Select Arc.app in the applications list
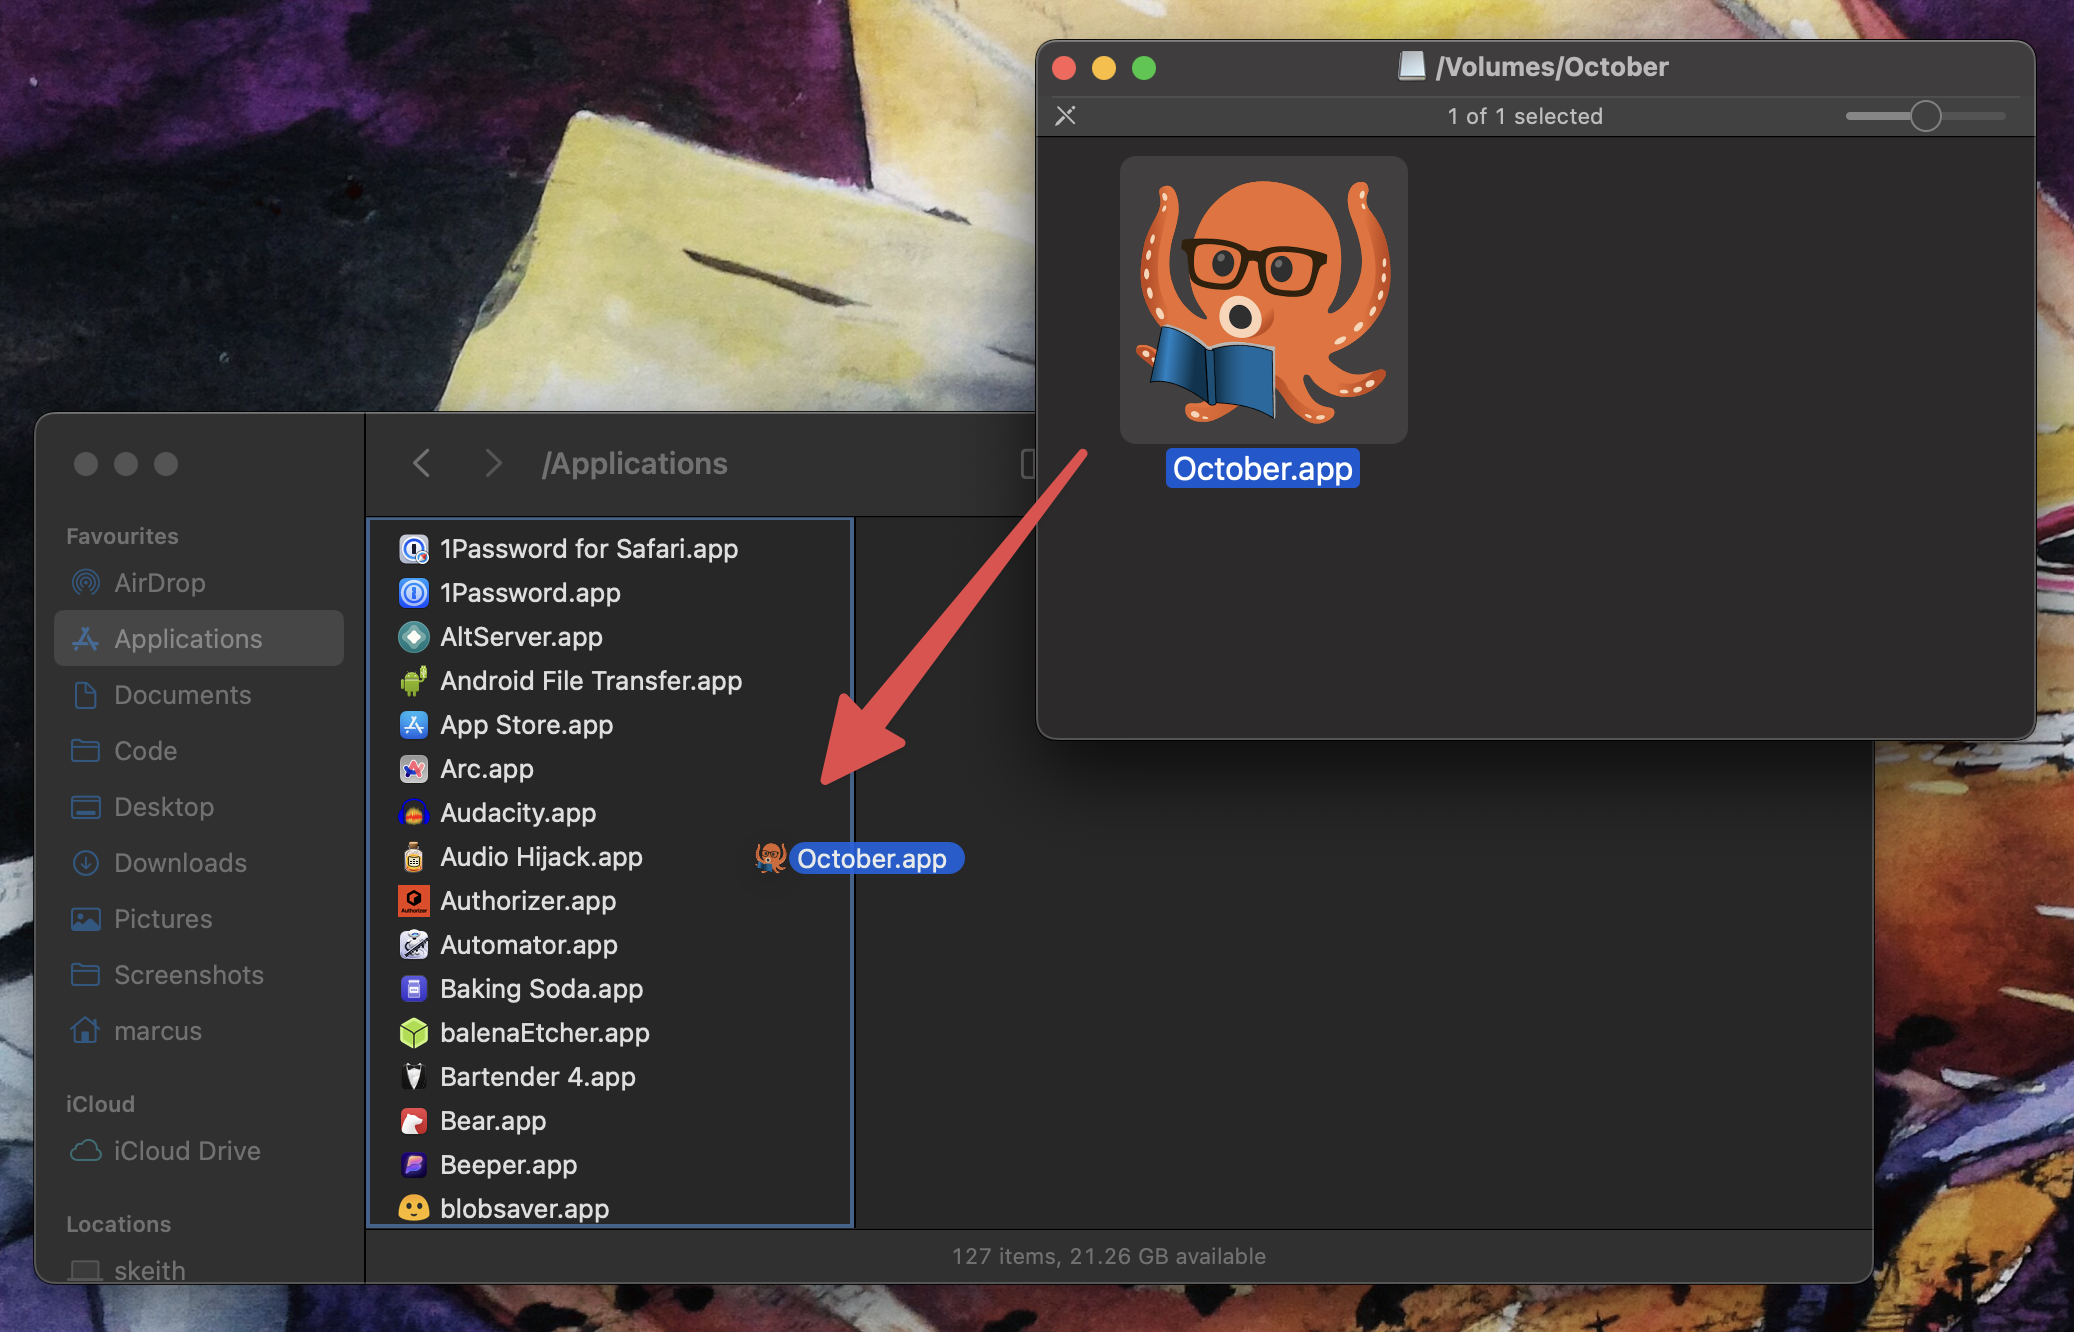Screen dimensions: 2074x1332 486,769
